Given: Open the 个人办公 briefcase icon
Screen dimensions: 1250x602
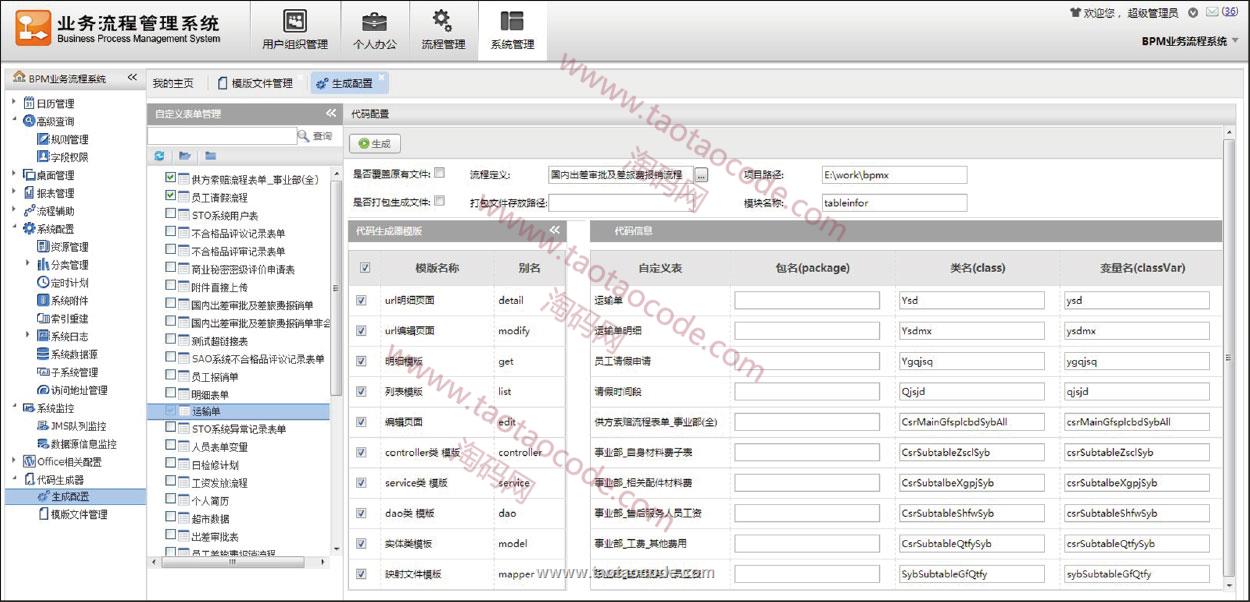Looking at the screenshot, I should click(374, 22).
